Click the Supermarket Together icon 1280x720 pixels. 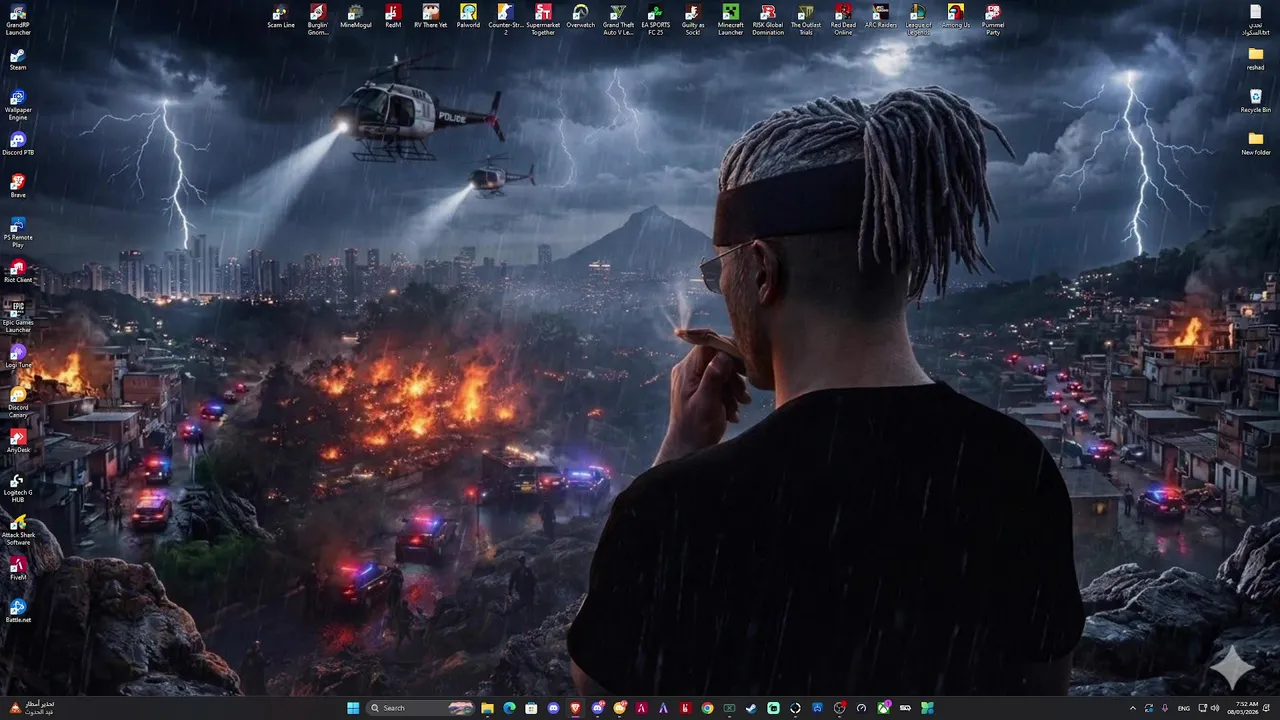[x=543, y=19]
